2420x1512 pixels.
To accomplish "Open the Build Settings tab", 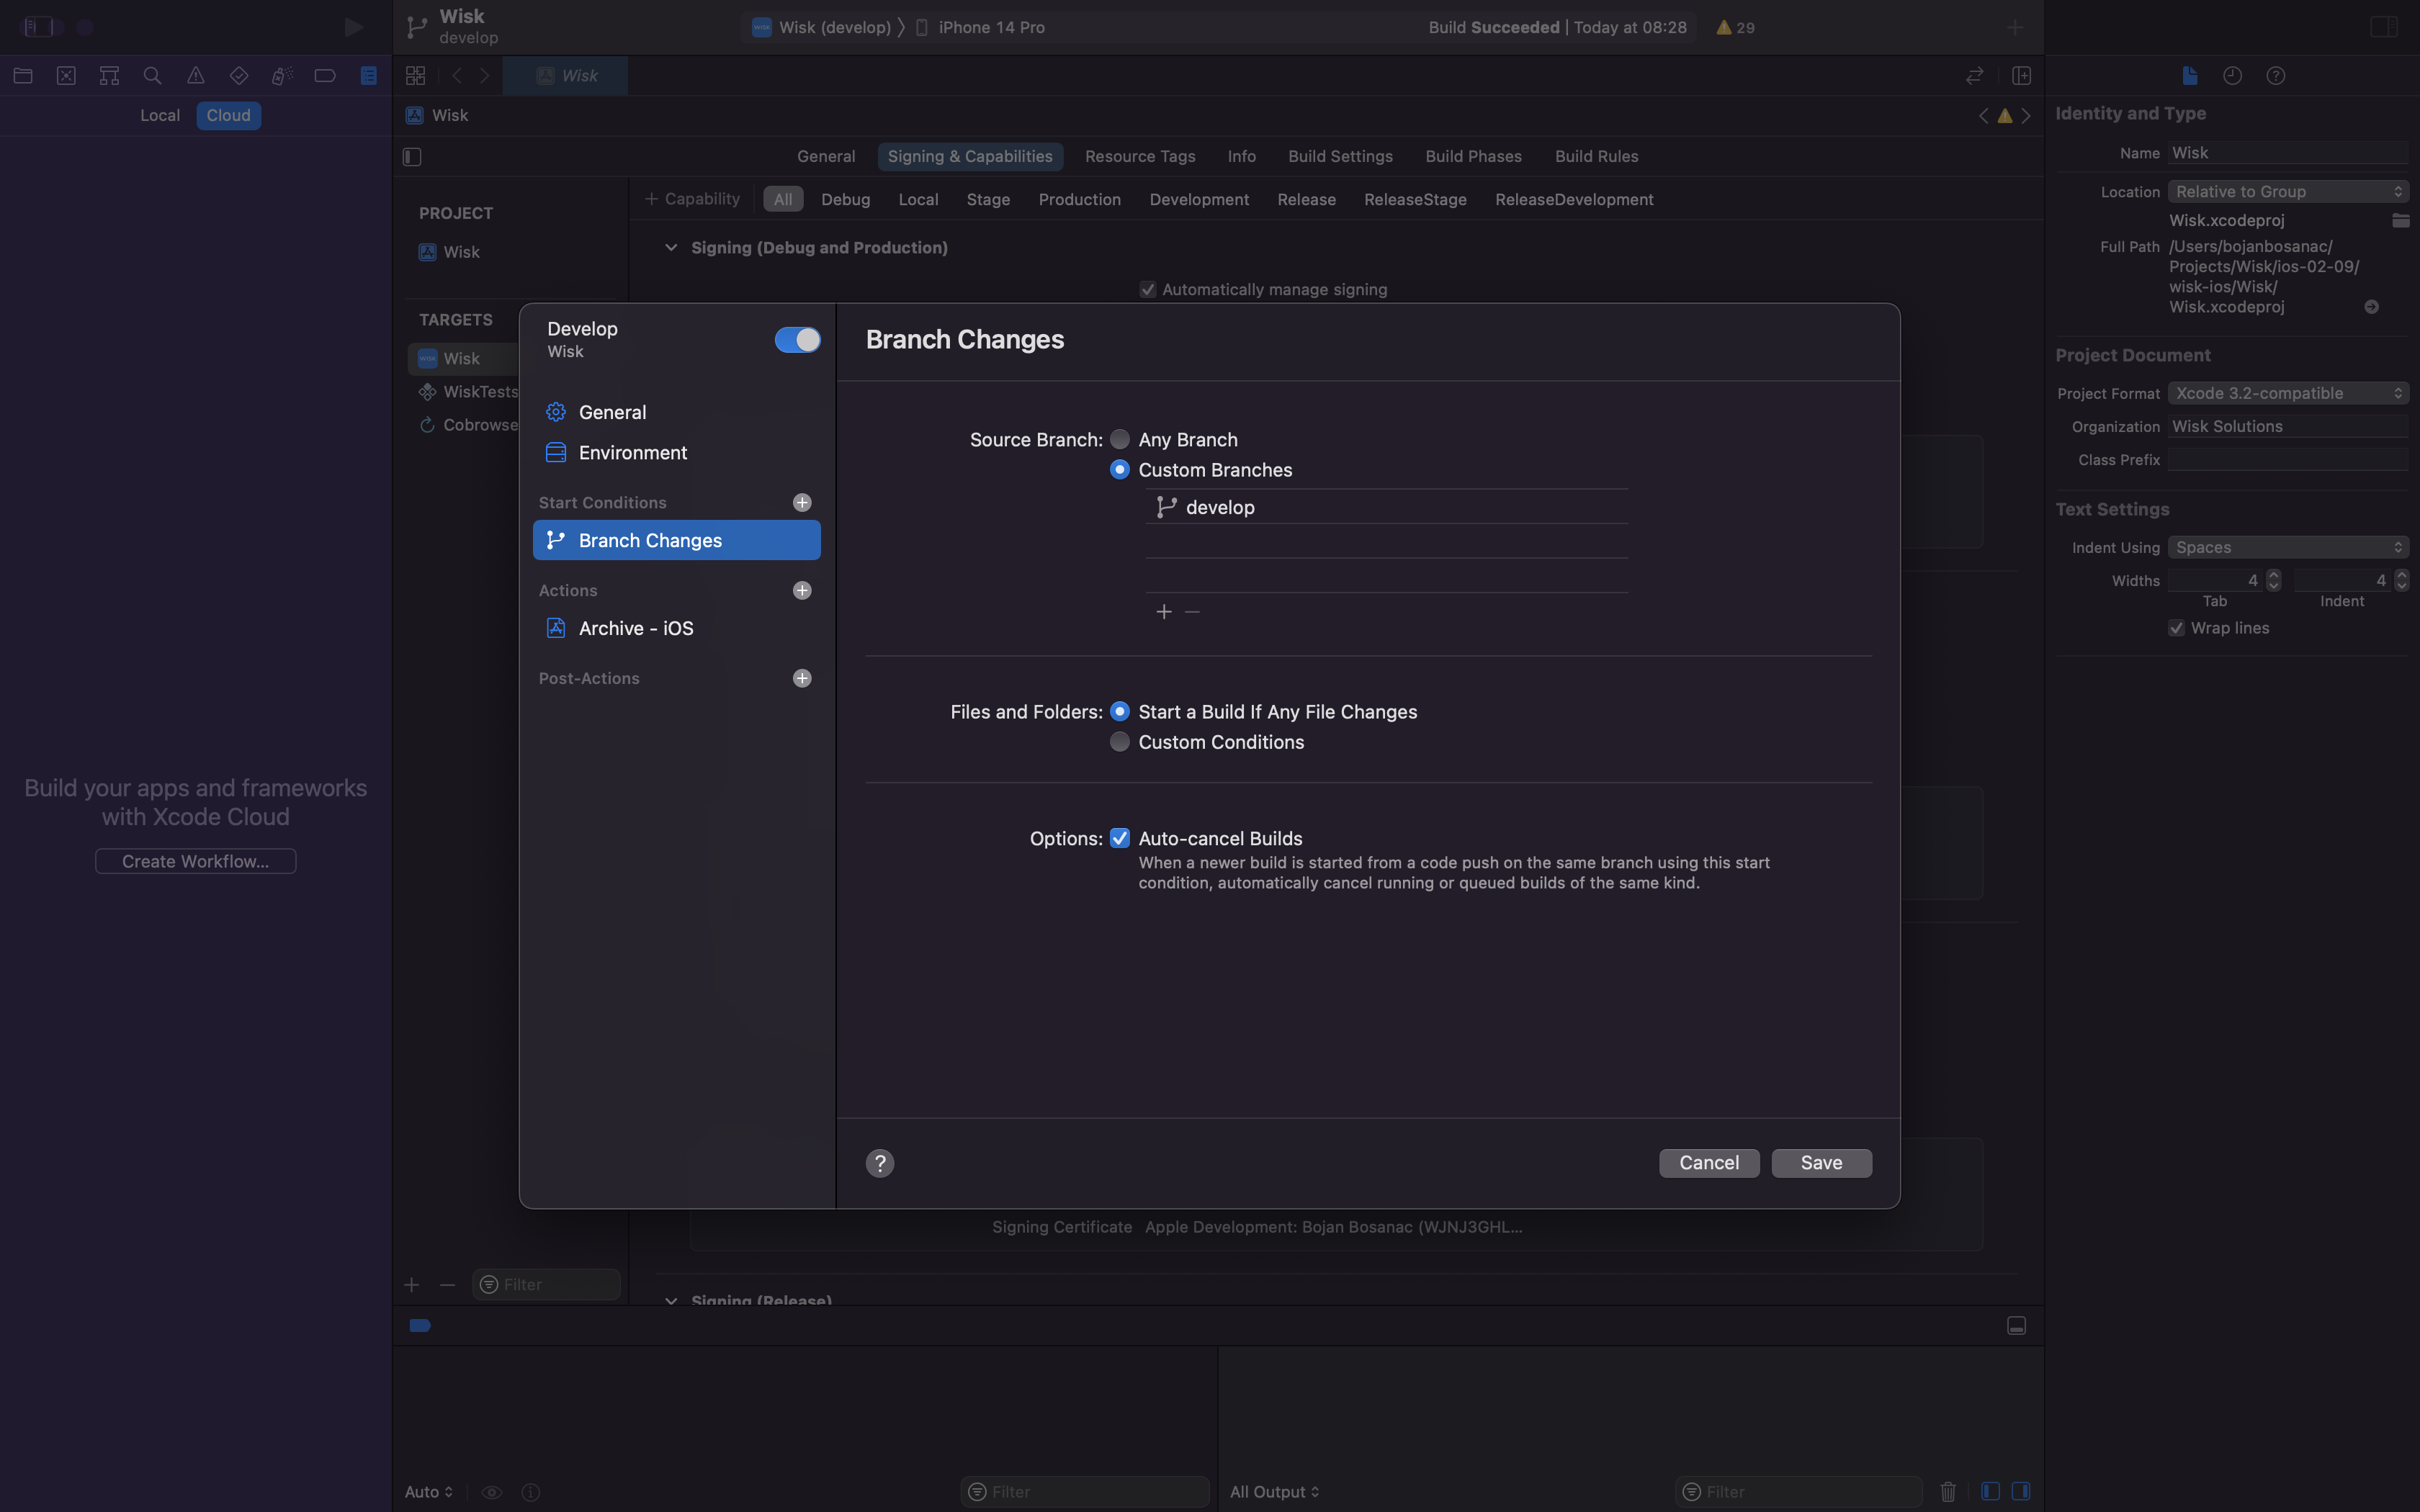I will (1340, 156).
